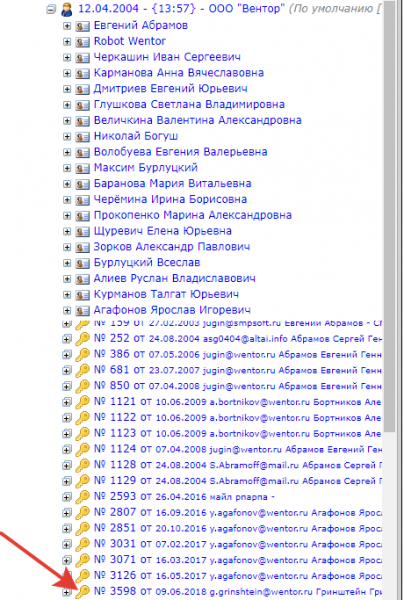This screenshot has height=600, width=404.
Task: Expand license № 386 node
Action: (x=67, y=355)
